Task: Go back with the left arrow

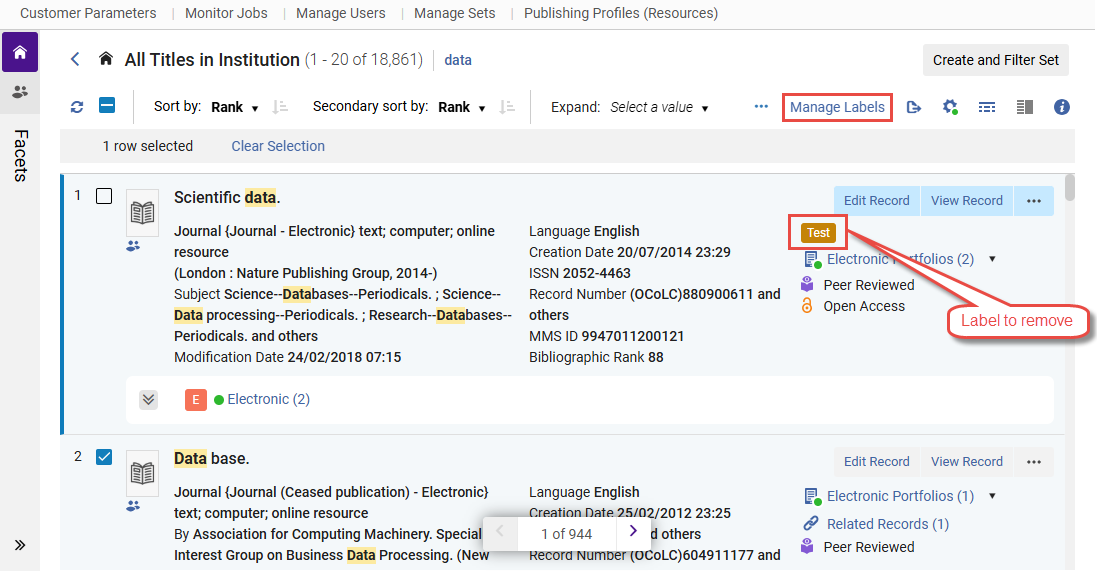Action: pyautogui.click(x=76, y=59)
